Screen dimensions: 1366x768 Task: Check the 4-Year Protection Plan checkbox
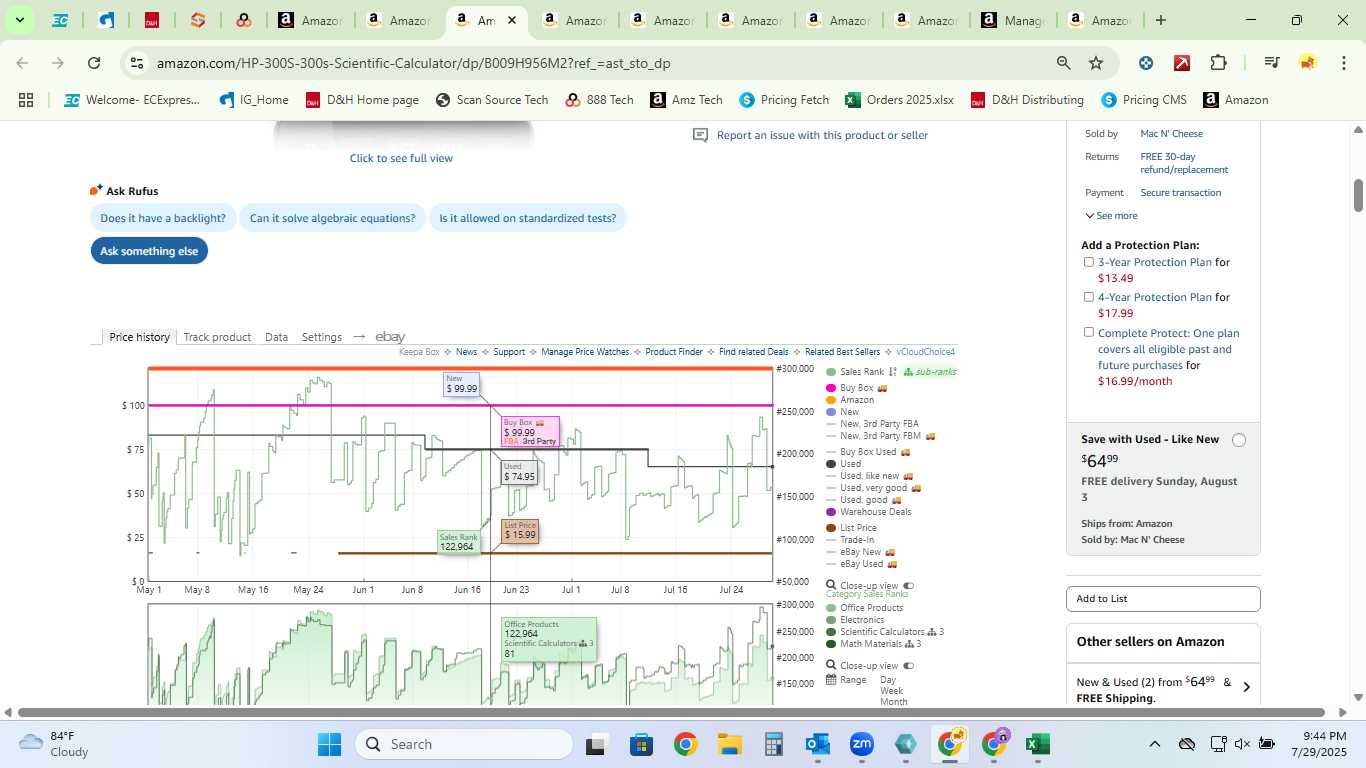click(1089, 297)
